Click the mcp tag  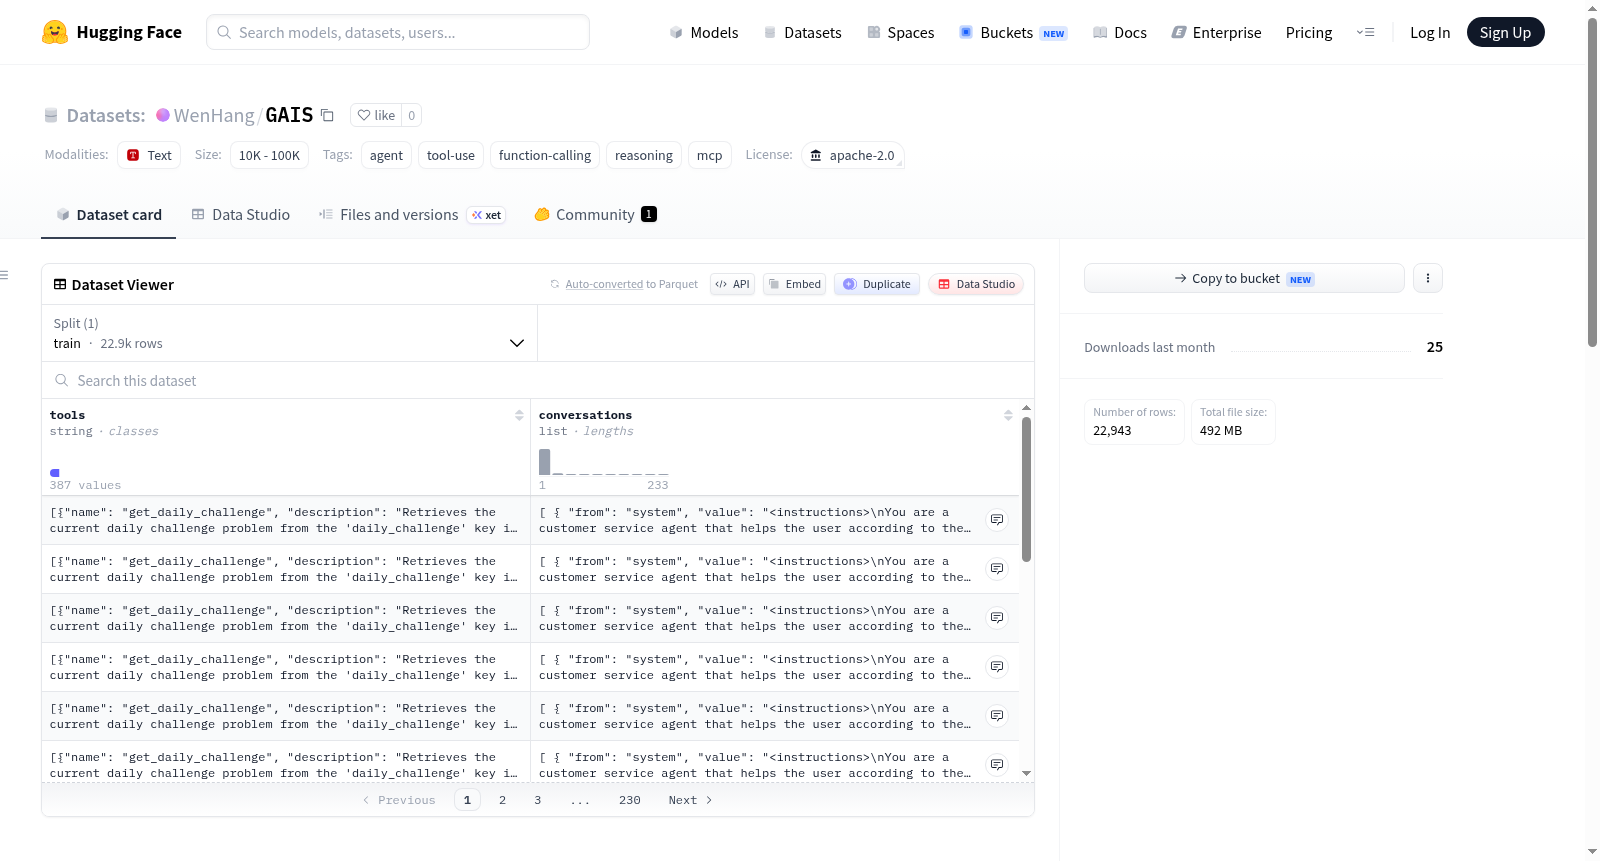(x=710, y=155)
